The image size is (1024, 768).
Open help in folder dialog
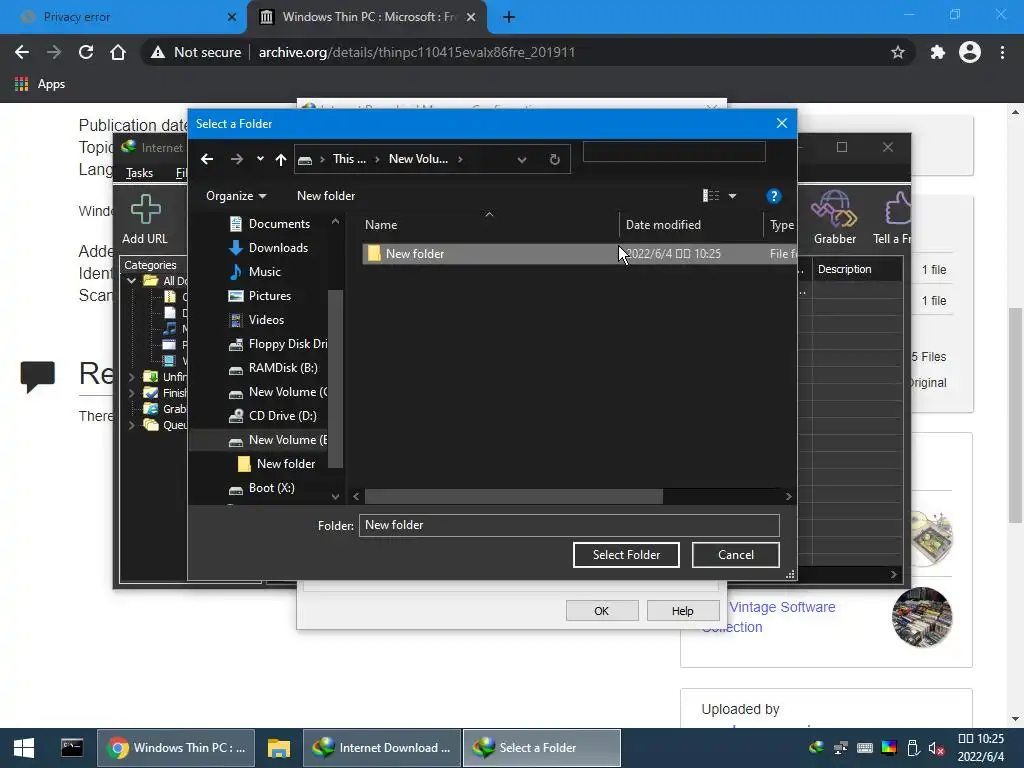point(773,196)
